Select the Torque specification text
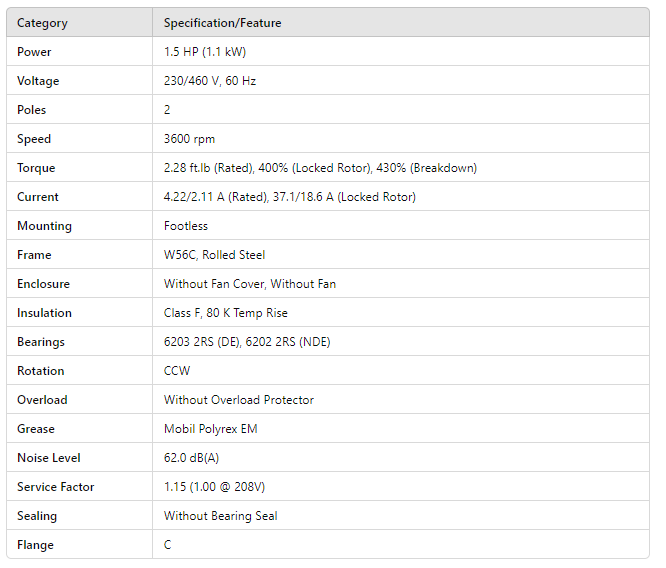666x568 pixels. click(x=320, y=168)
